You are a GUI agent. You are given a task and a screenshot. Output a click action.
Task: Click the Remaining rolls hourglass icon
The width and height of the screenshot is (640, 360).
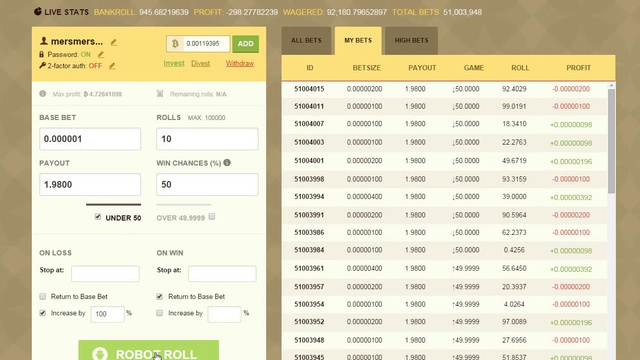point(160,93)
